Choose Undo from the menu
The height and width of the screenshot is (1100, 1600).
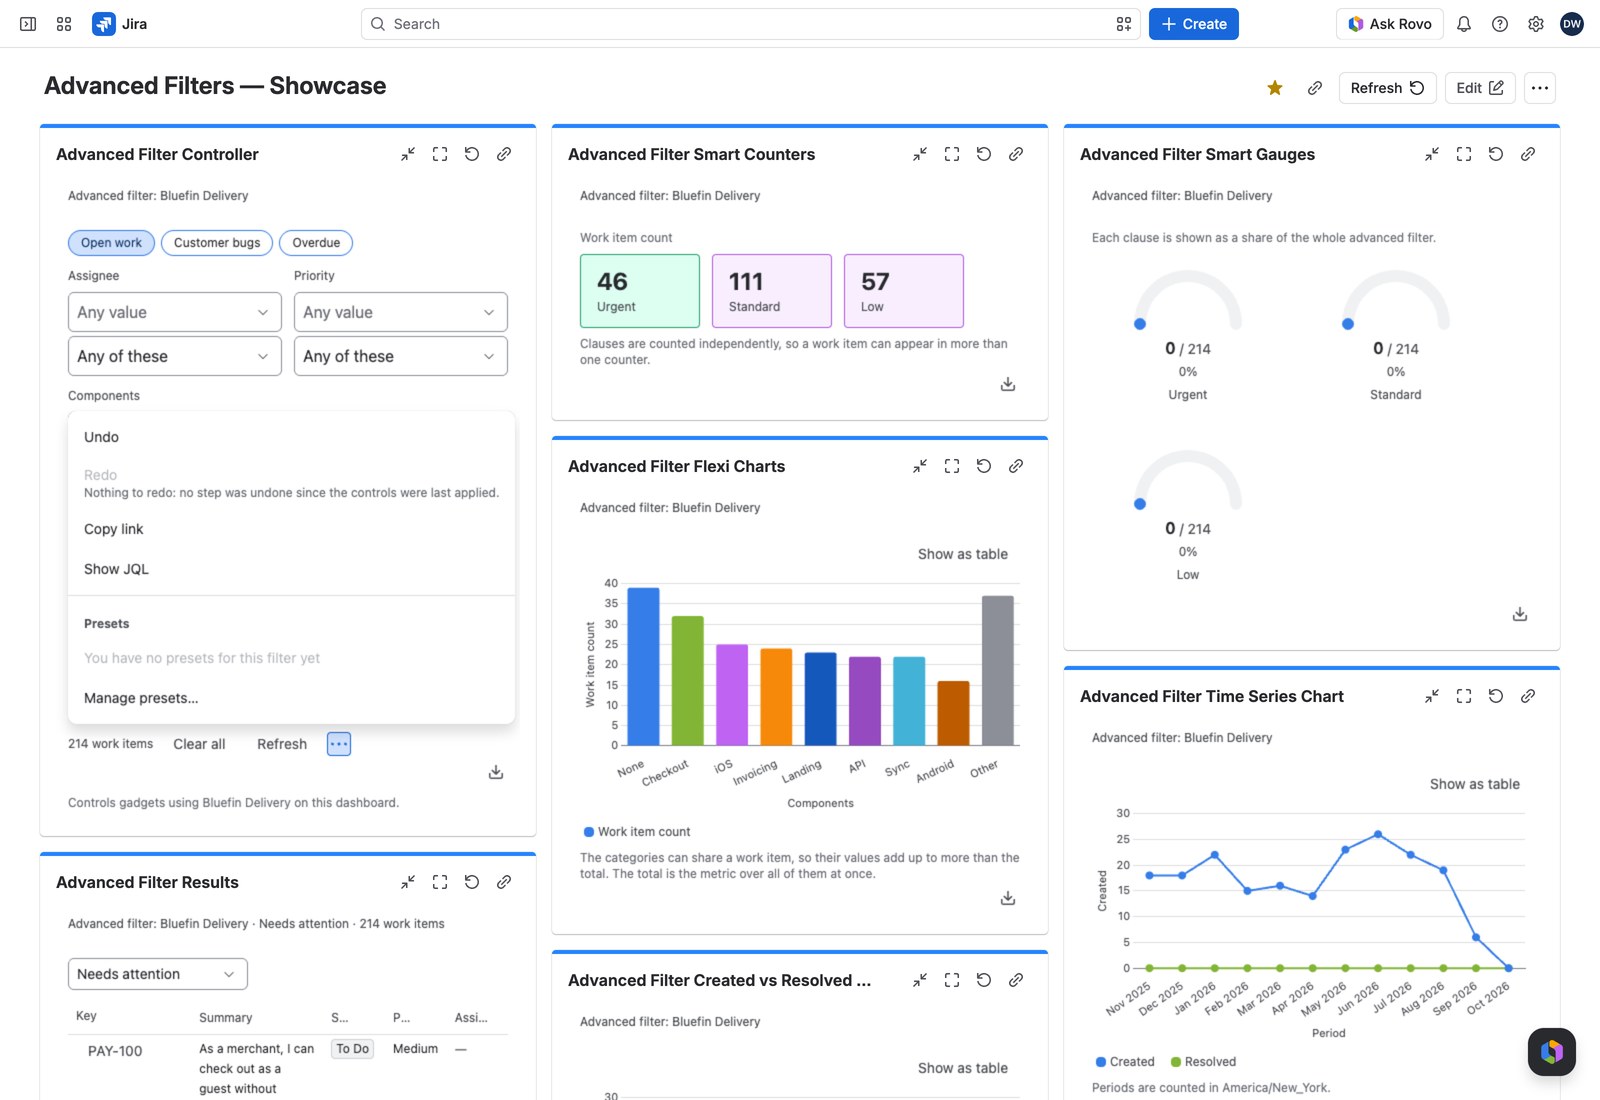coord(291,437)
